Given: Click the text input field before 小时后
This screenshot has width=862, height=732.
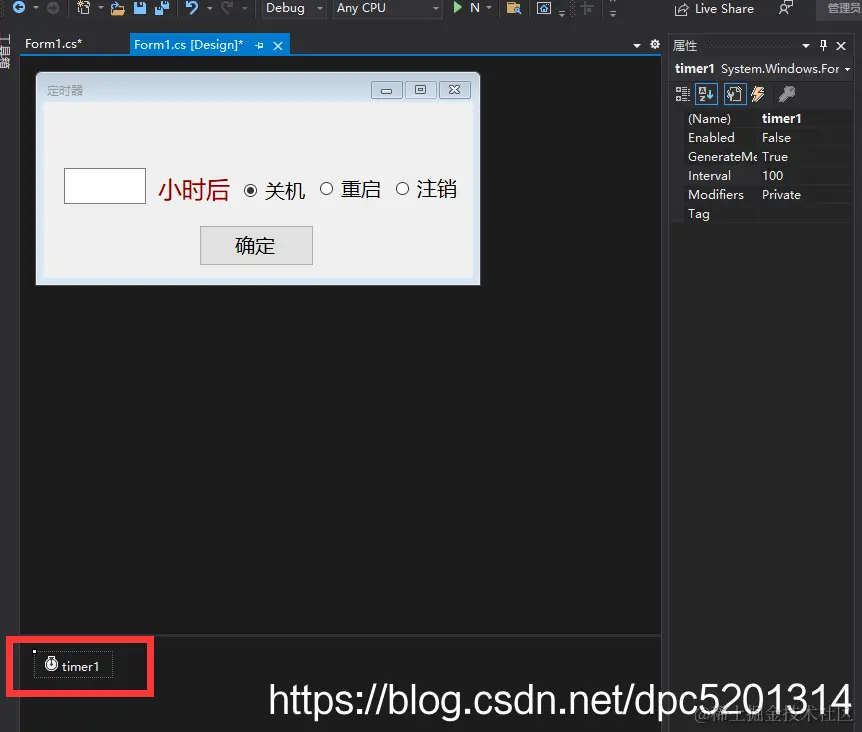Looking at the screenshot, I should point(104,186).
